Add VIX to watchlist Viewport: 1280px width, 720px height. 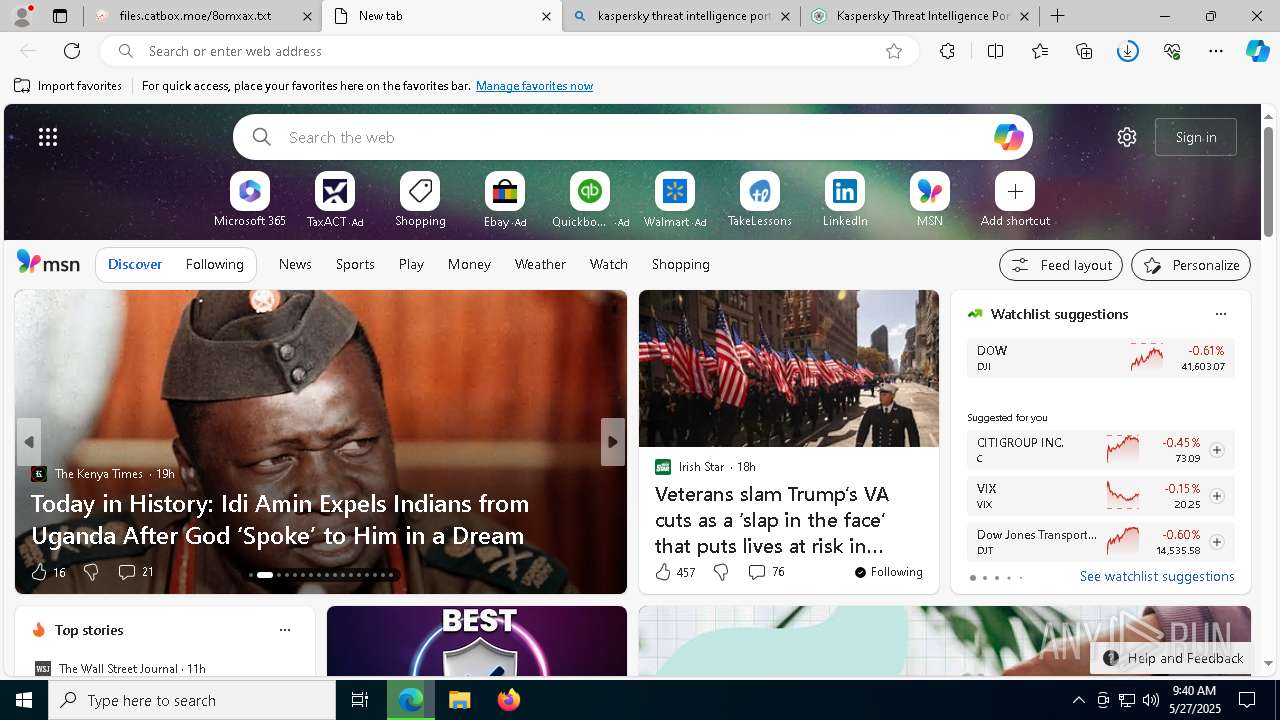1216,496
